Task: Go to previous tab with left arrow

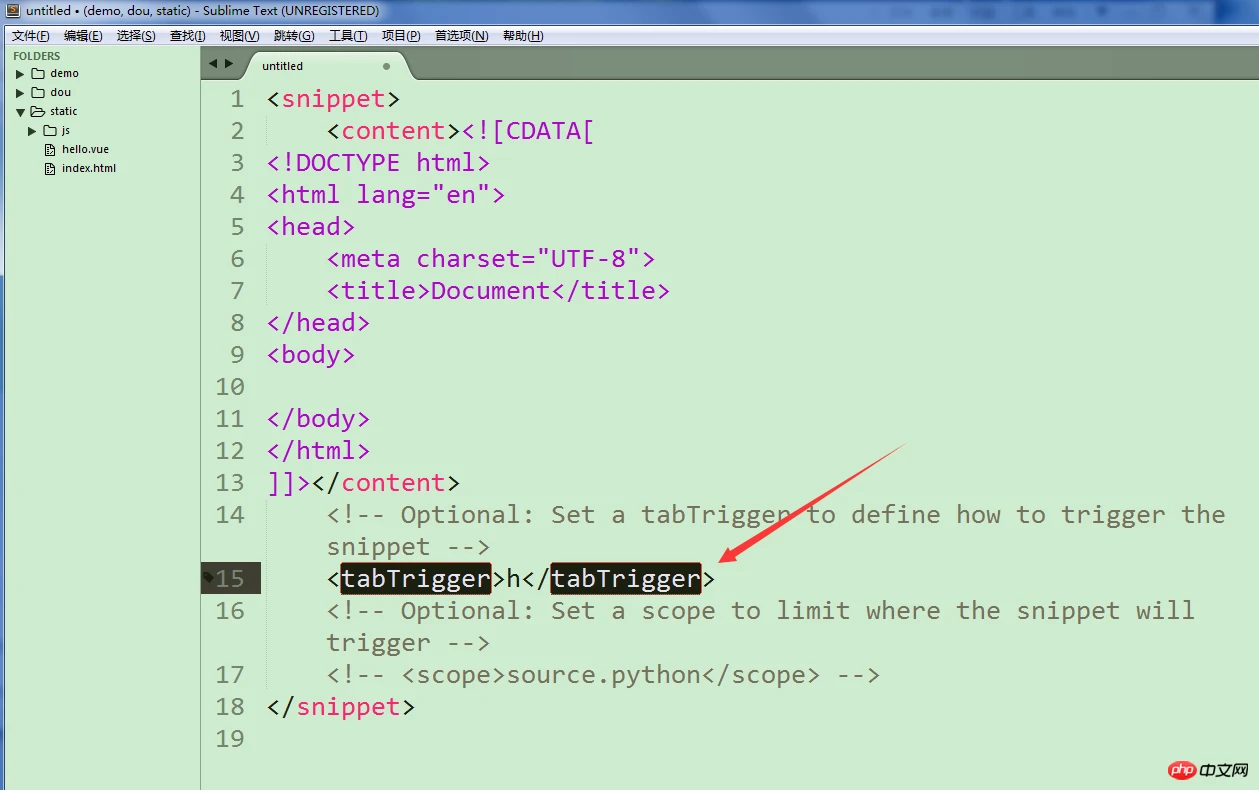Action: (x=212, y=63)
